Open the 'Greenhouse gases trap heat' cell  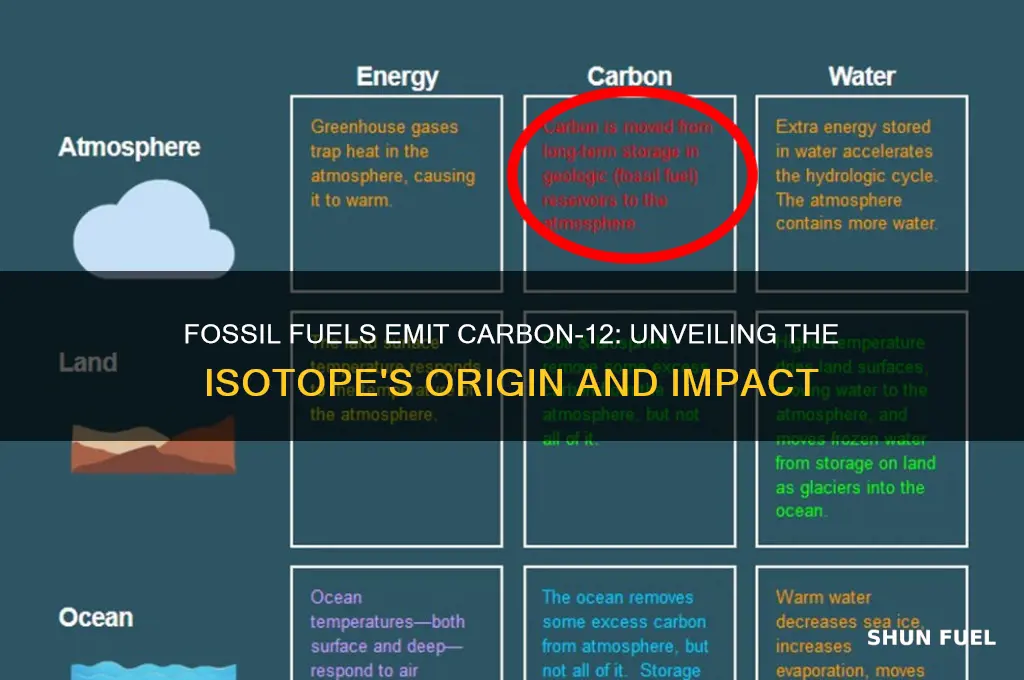(x=396, y=193)
